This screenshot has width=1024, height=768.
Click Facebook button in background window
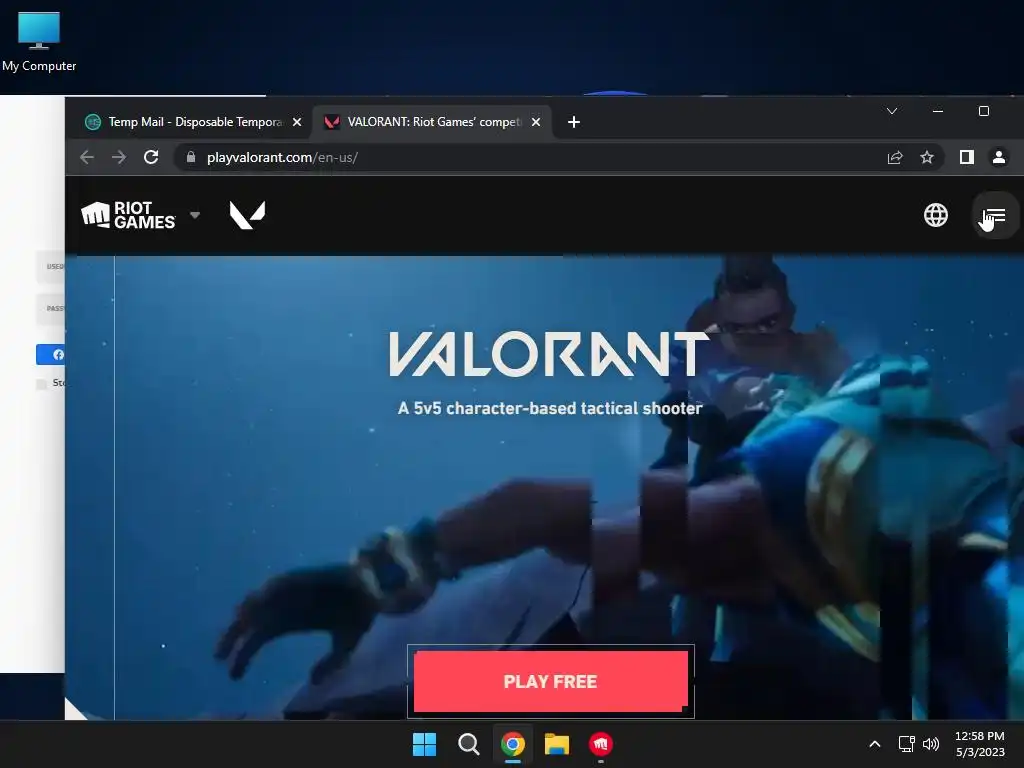tap(51, 355)
